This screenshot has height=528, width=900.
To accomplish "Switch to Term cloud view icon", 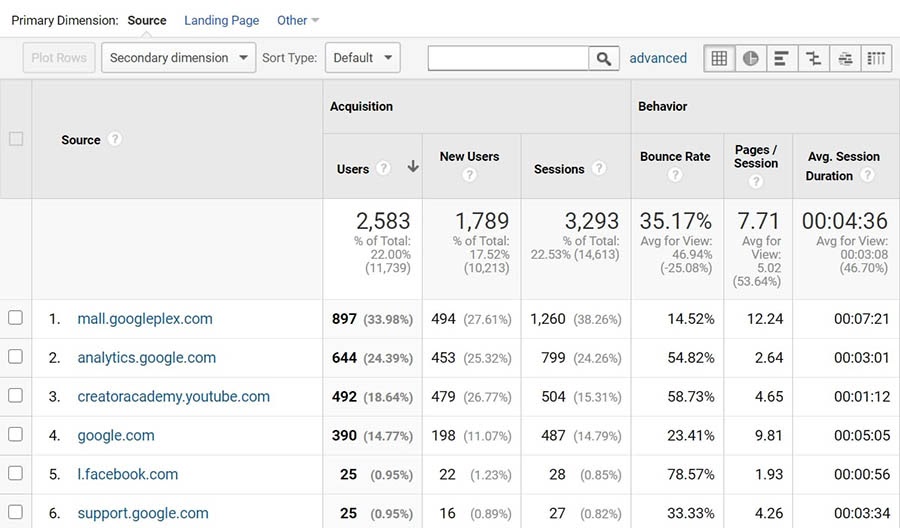I will [x=845, y=58].
